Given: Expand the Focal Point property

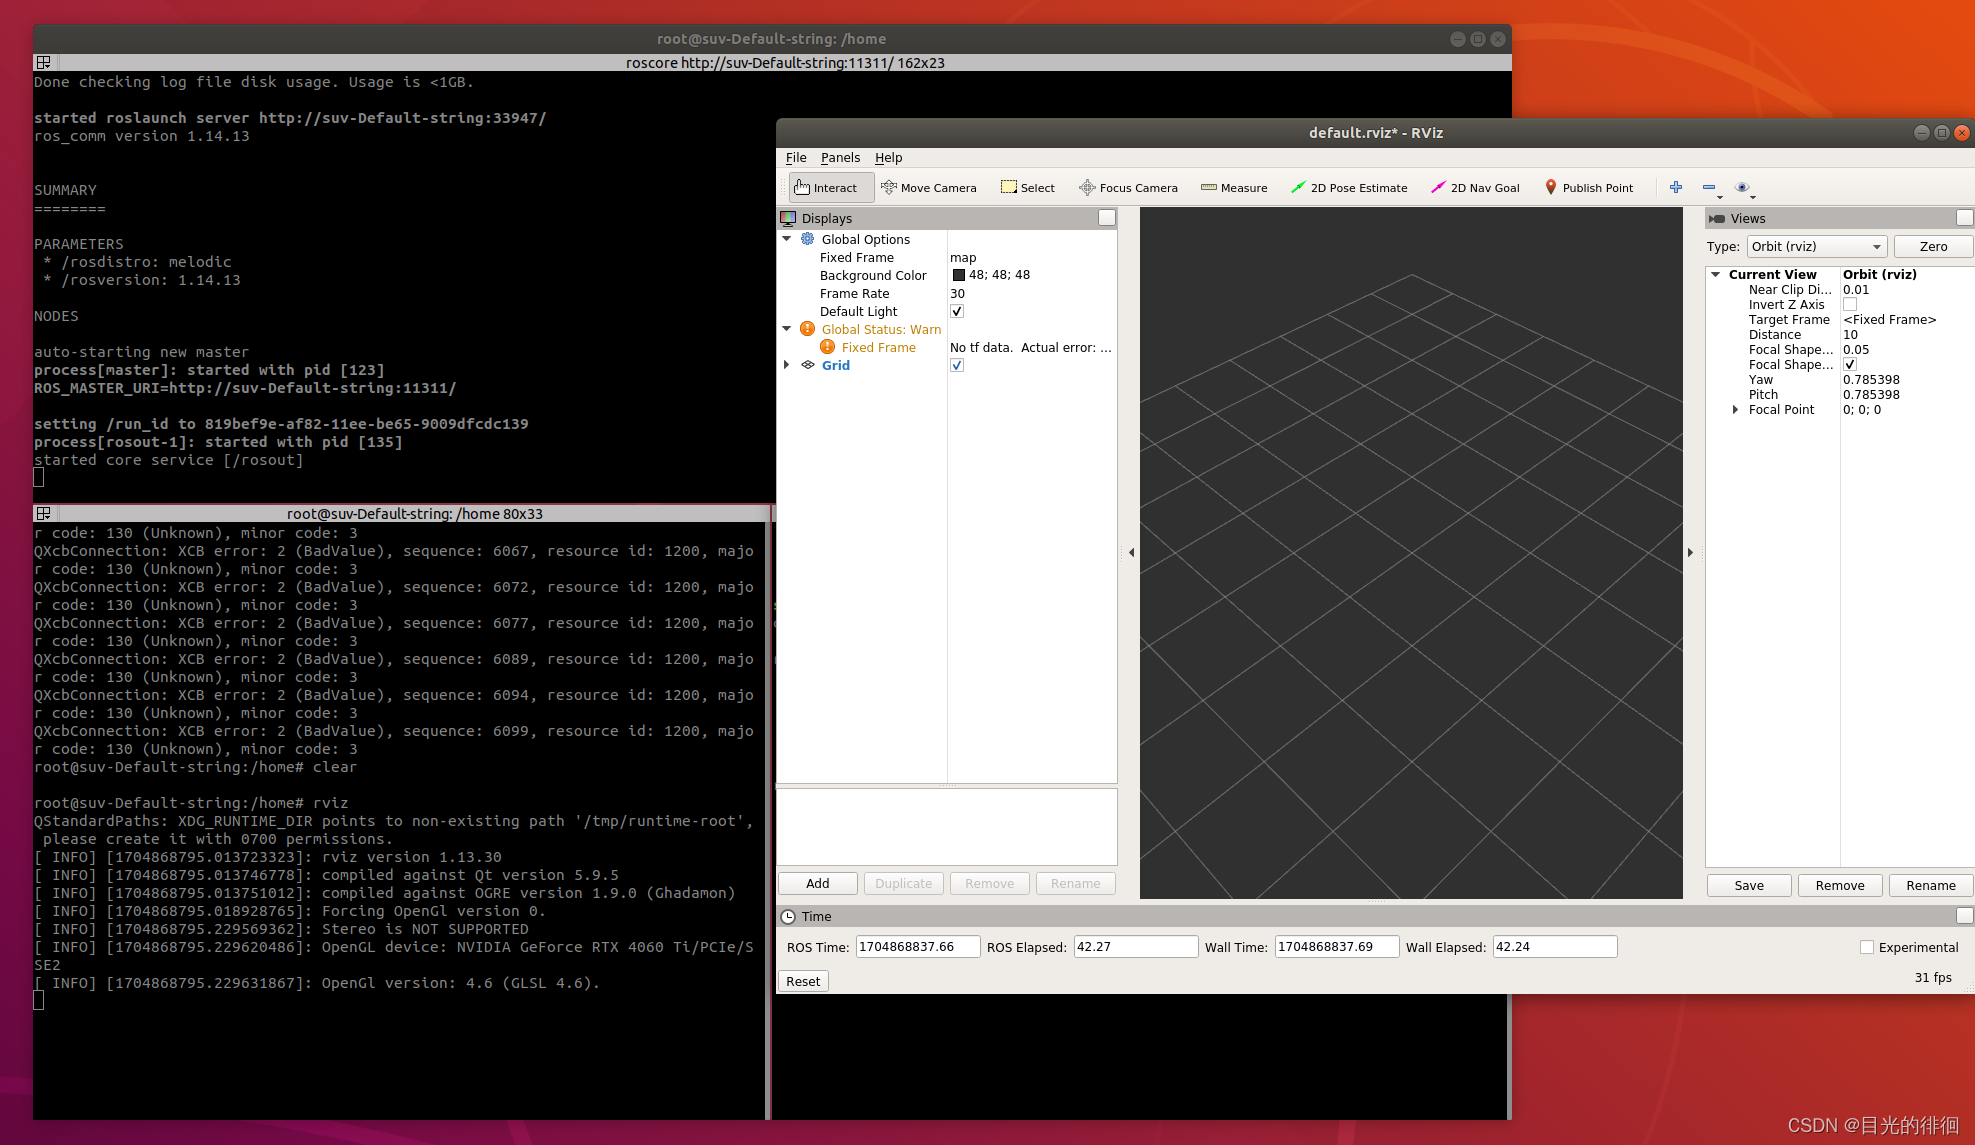Looking at the screenshot, I should click(x=1736, y=409).
